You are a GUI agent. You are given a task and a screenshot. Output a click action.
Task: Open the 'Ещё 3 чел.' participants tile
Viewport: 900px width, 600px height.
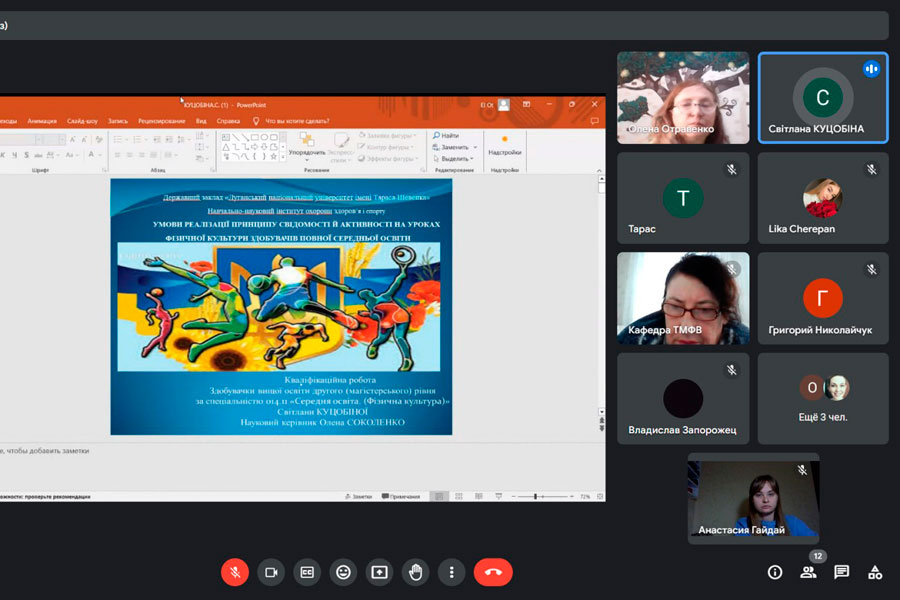[822, 398]
